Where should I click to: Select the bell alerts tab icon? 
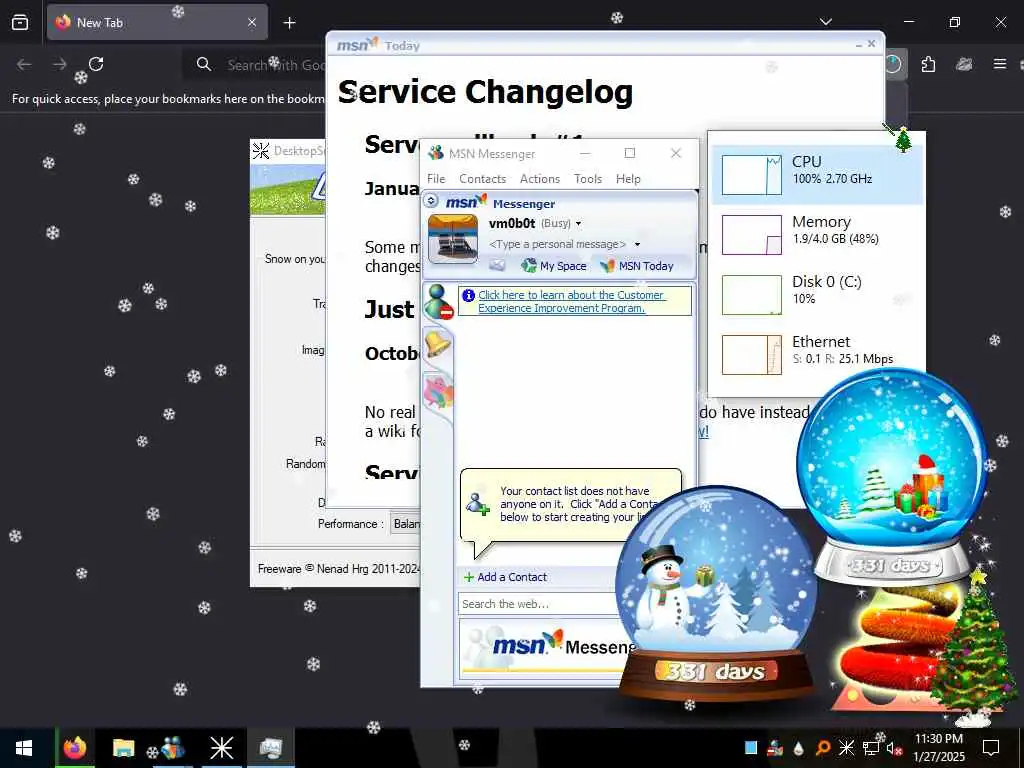438,344
